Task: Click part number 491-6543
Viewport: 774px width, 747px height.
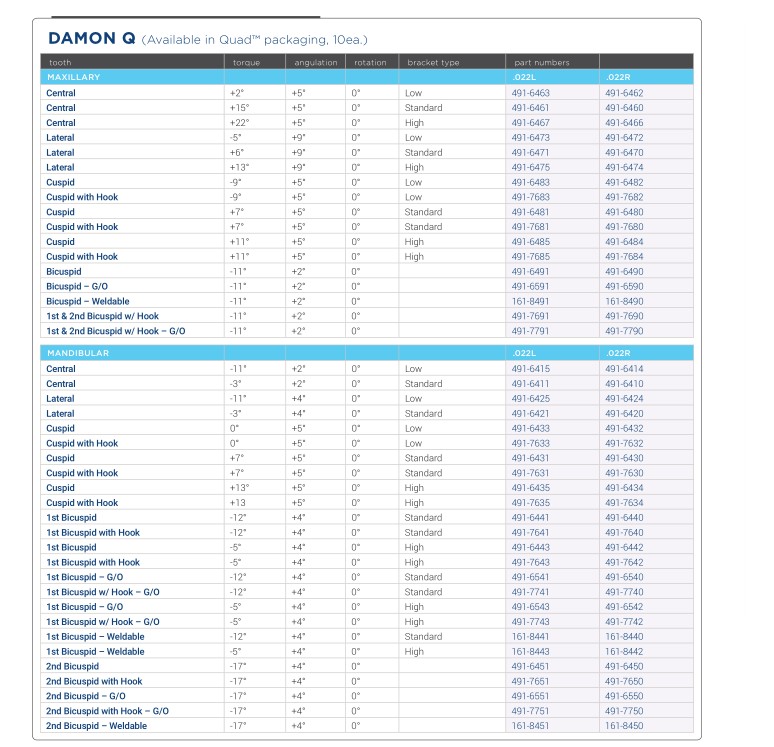Action: [531, 607]
